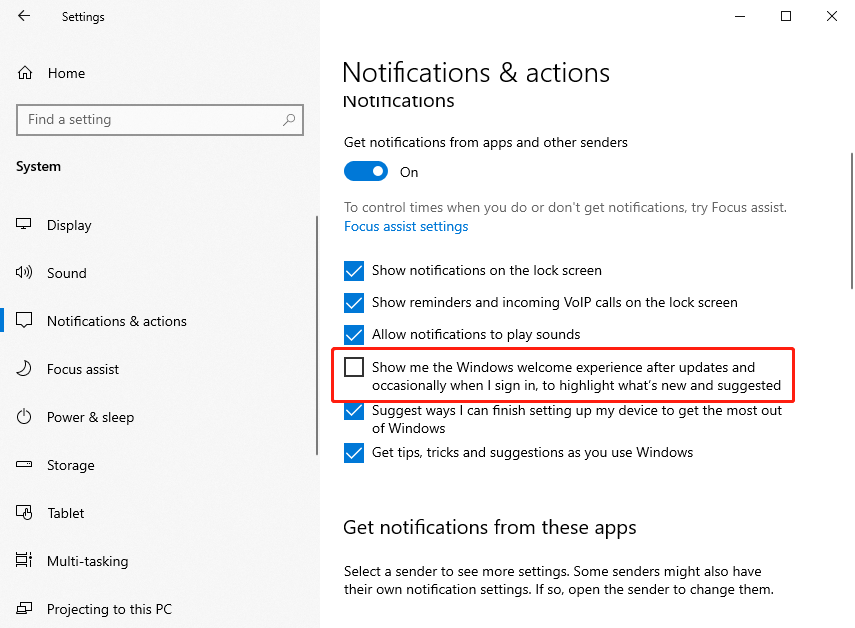855x628 pixels.
Task: Uncheck Get tips, tricks and suggestions
Action: coord(354,452)
